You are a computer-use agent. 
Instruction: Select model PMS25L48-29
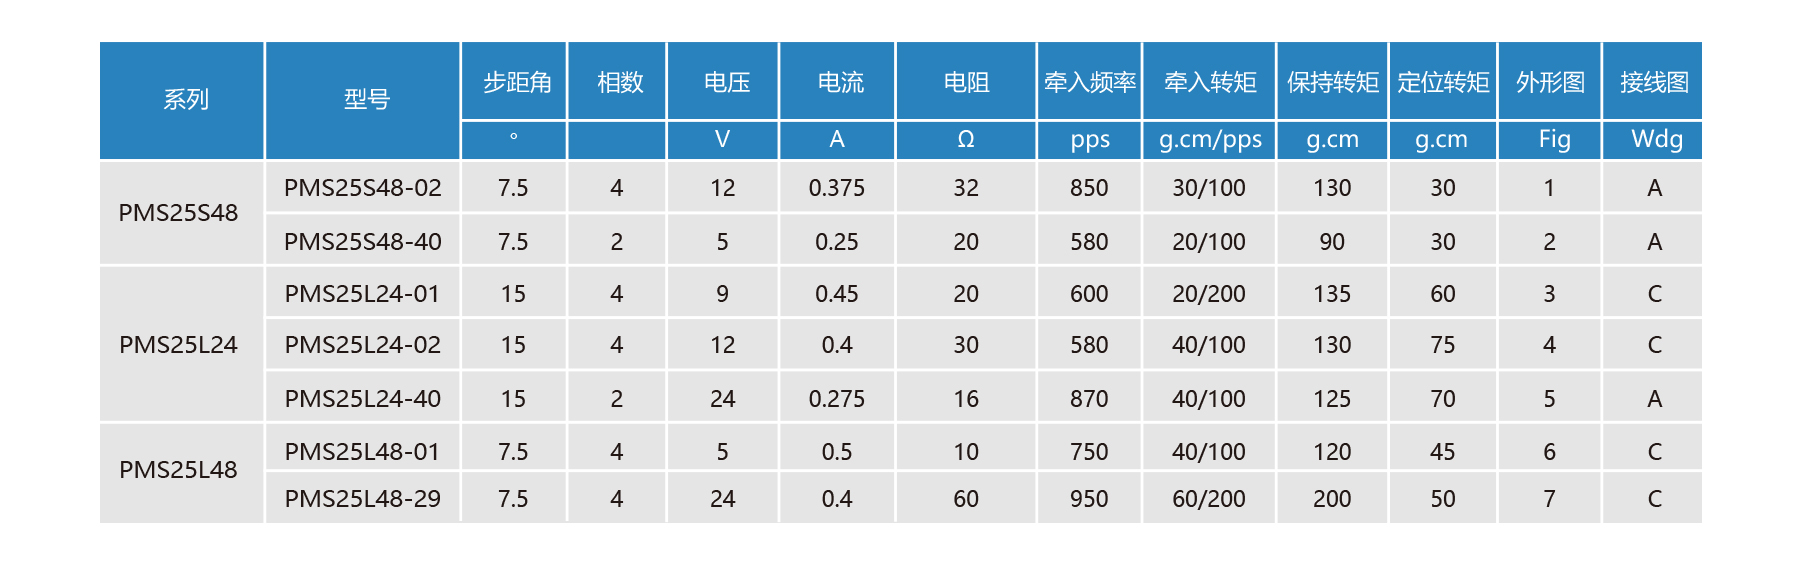pyautogui.click(x=362, y=499)
